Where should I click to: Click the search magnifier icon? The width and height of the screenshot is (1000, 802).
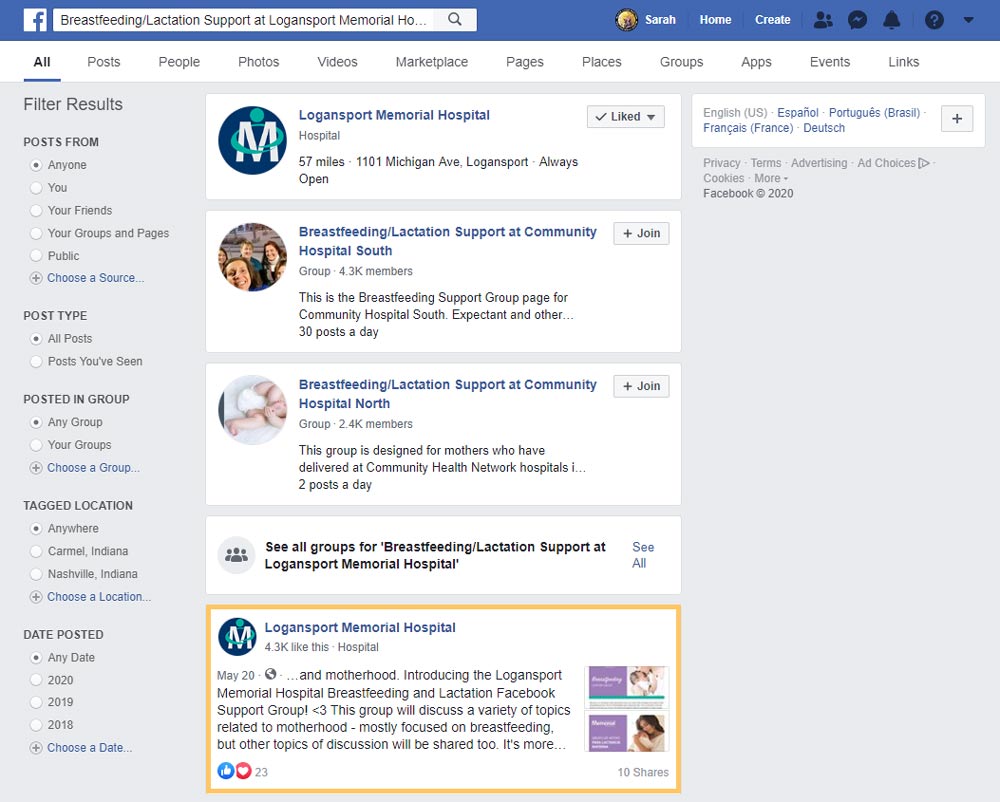click(455, 20)
